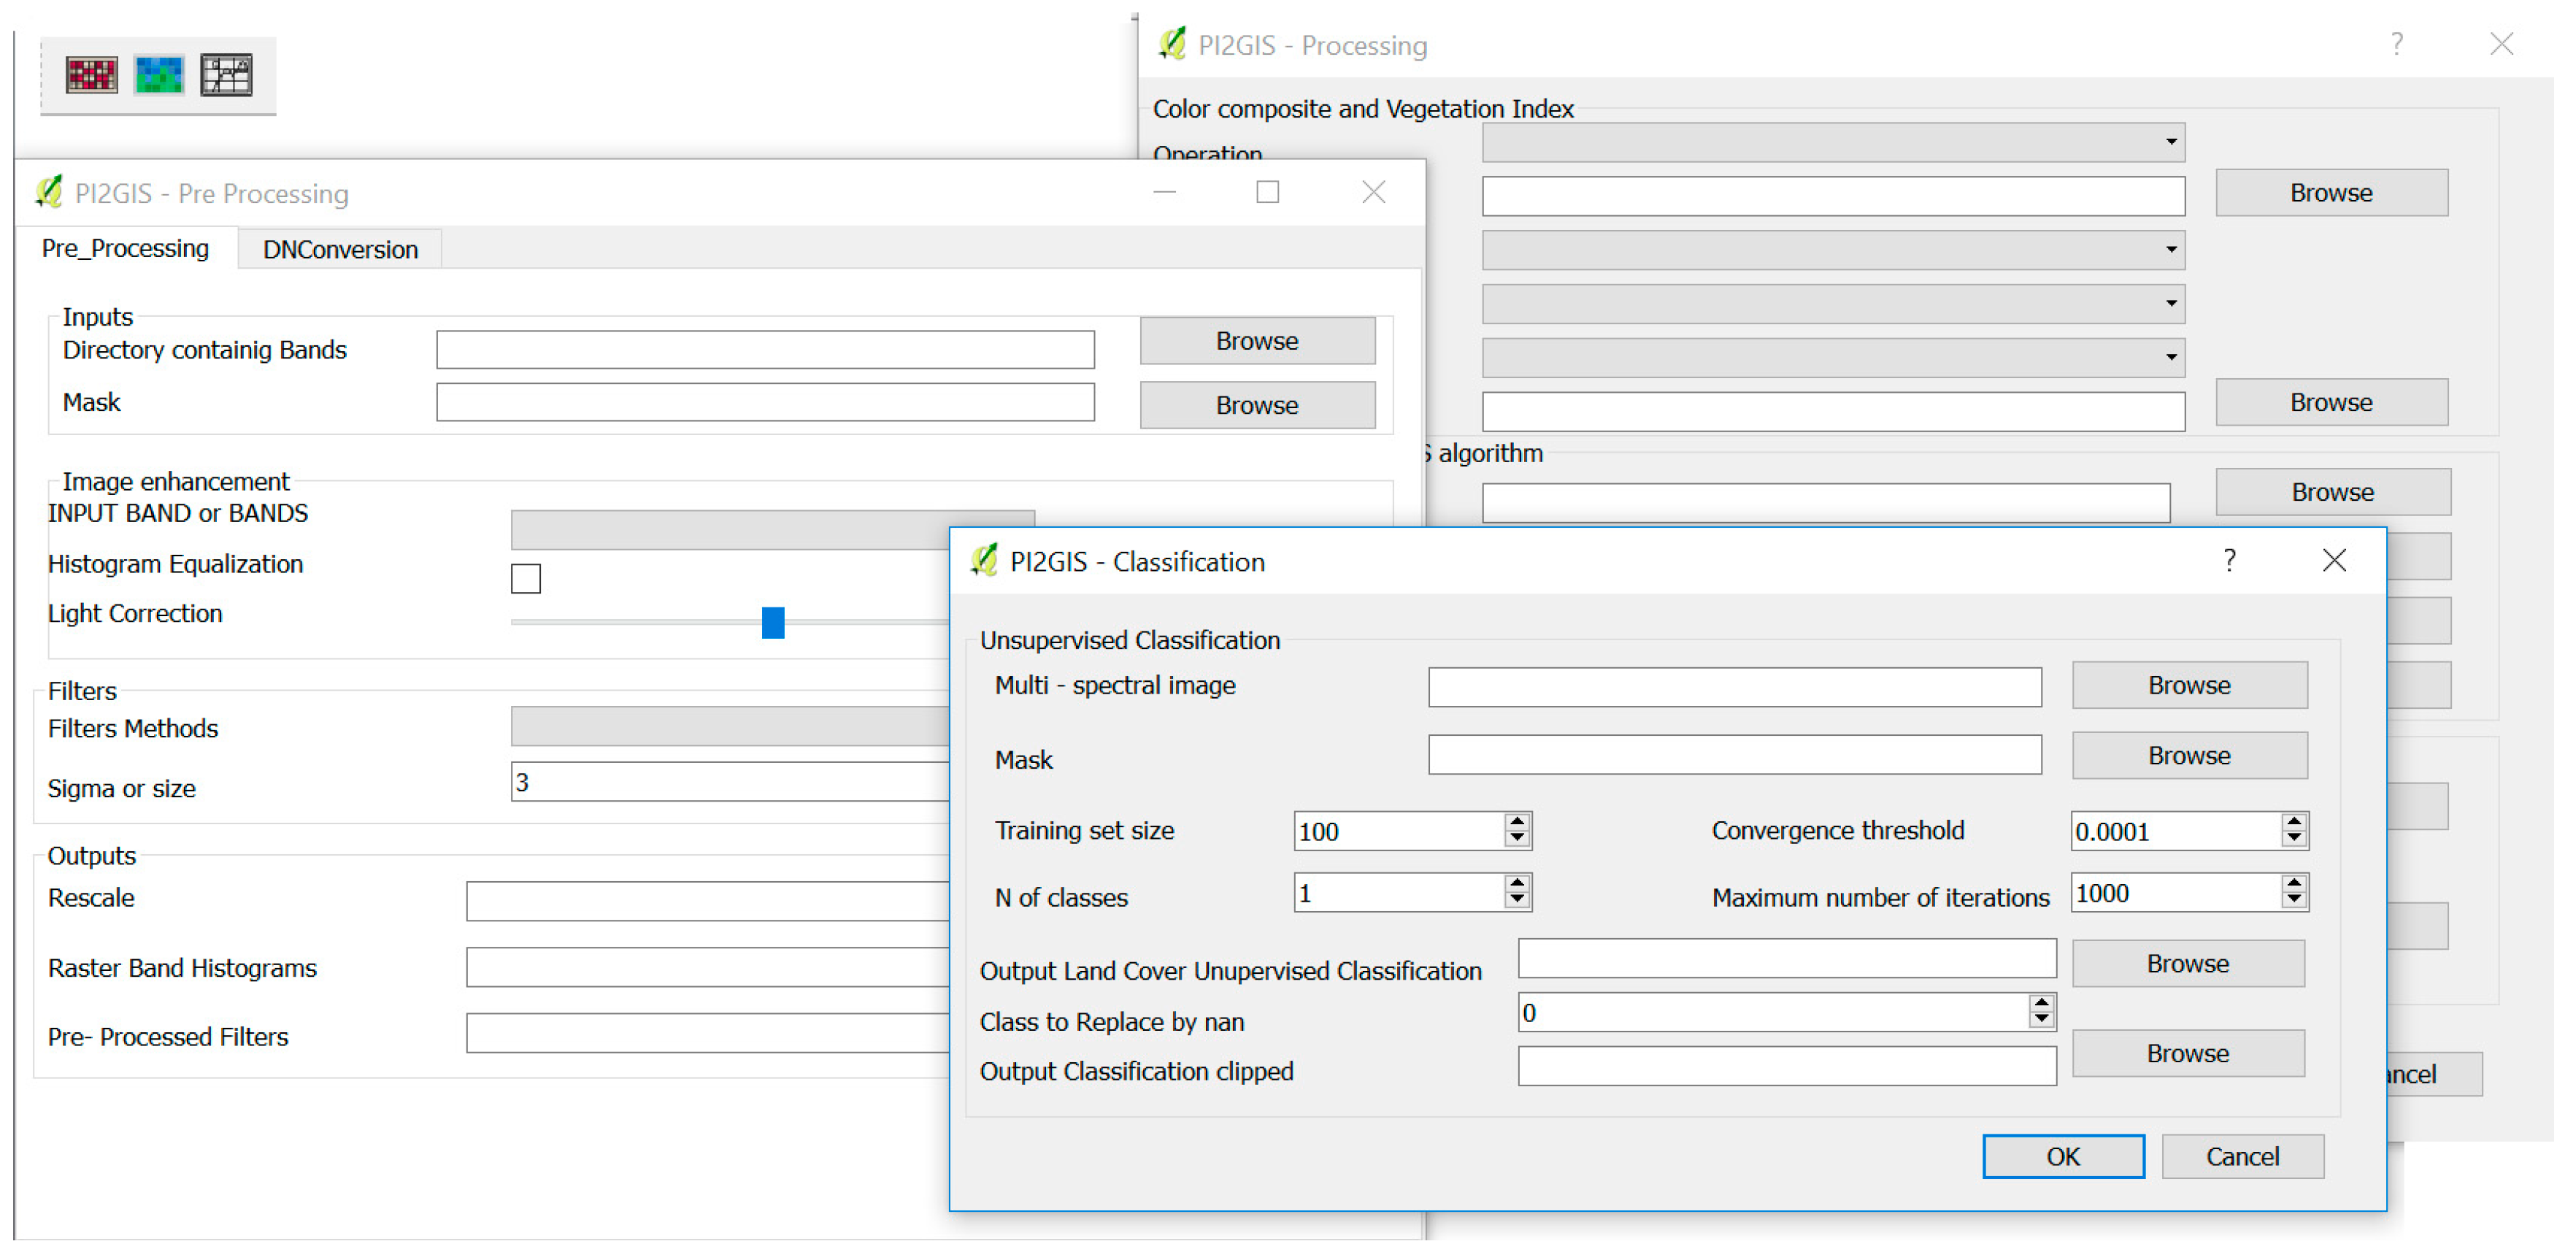
Task: Click the red checkered grid toolbar icon
Action: tap(91, 75)
